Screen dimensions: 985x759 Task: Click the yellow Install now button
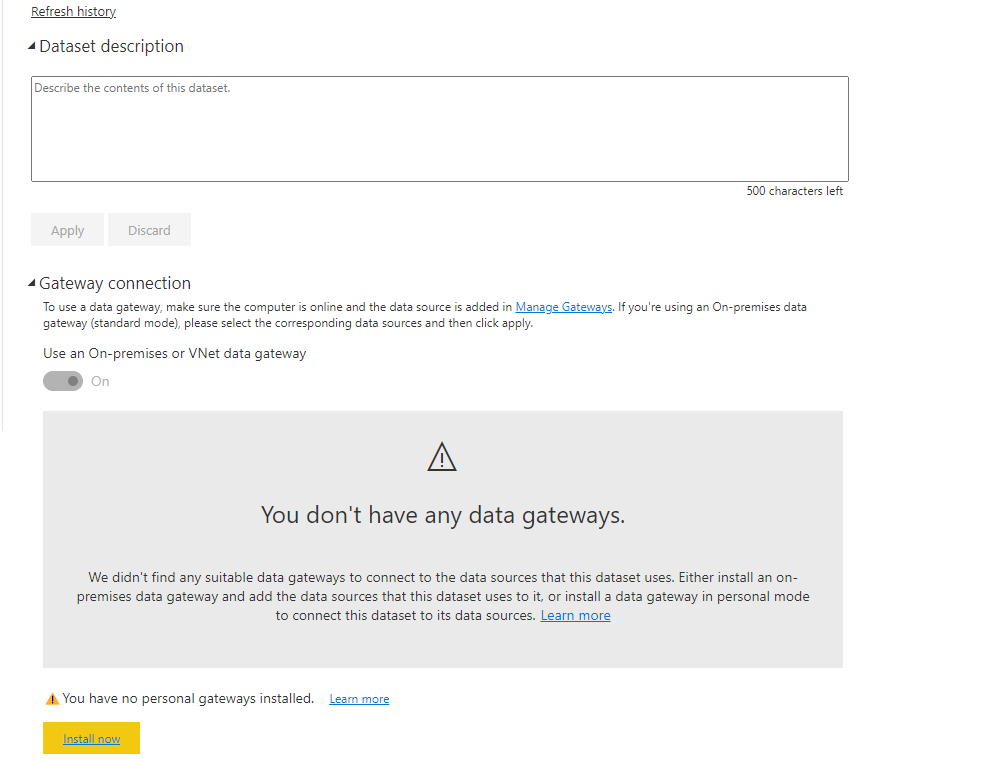coord(91,738)
